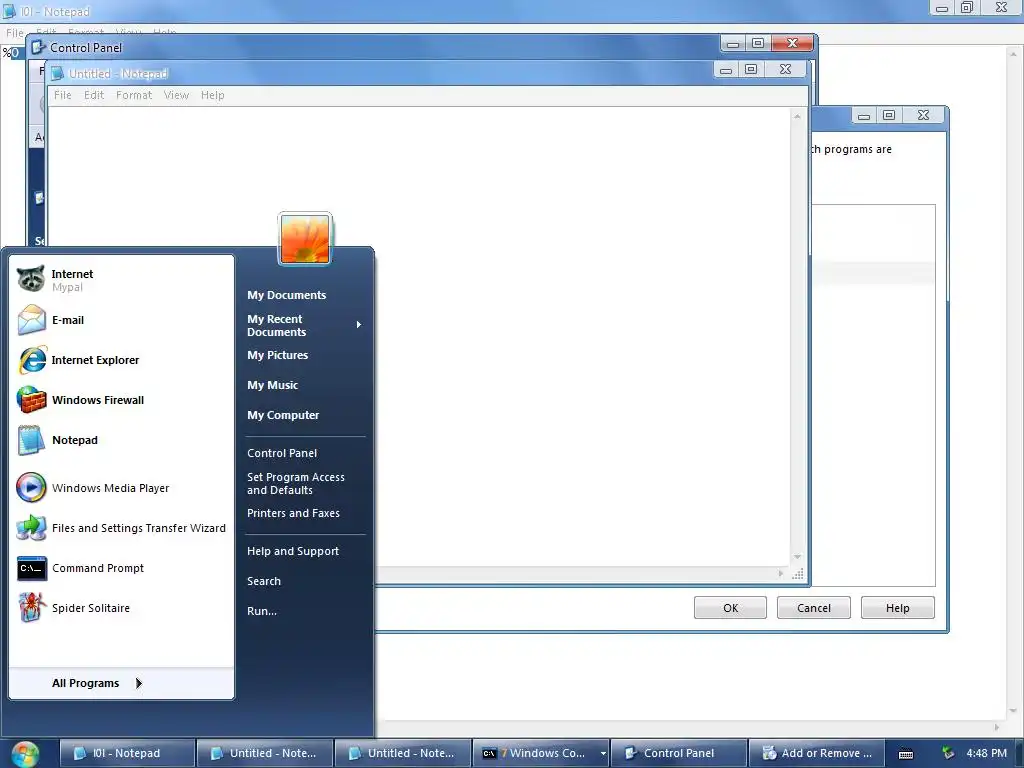The width and height of the screenshot is (1024, 768).
Task: Click the Start orb button
Action: pyautogui.click(x=25, y=754)
